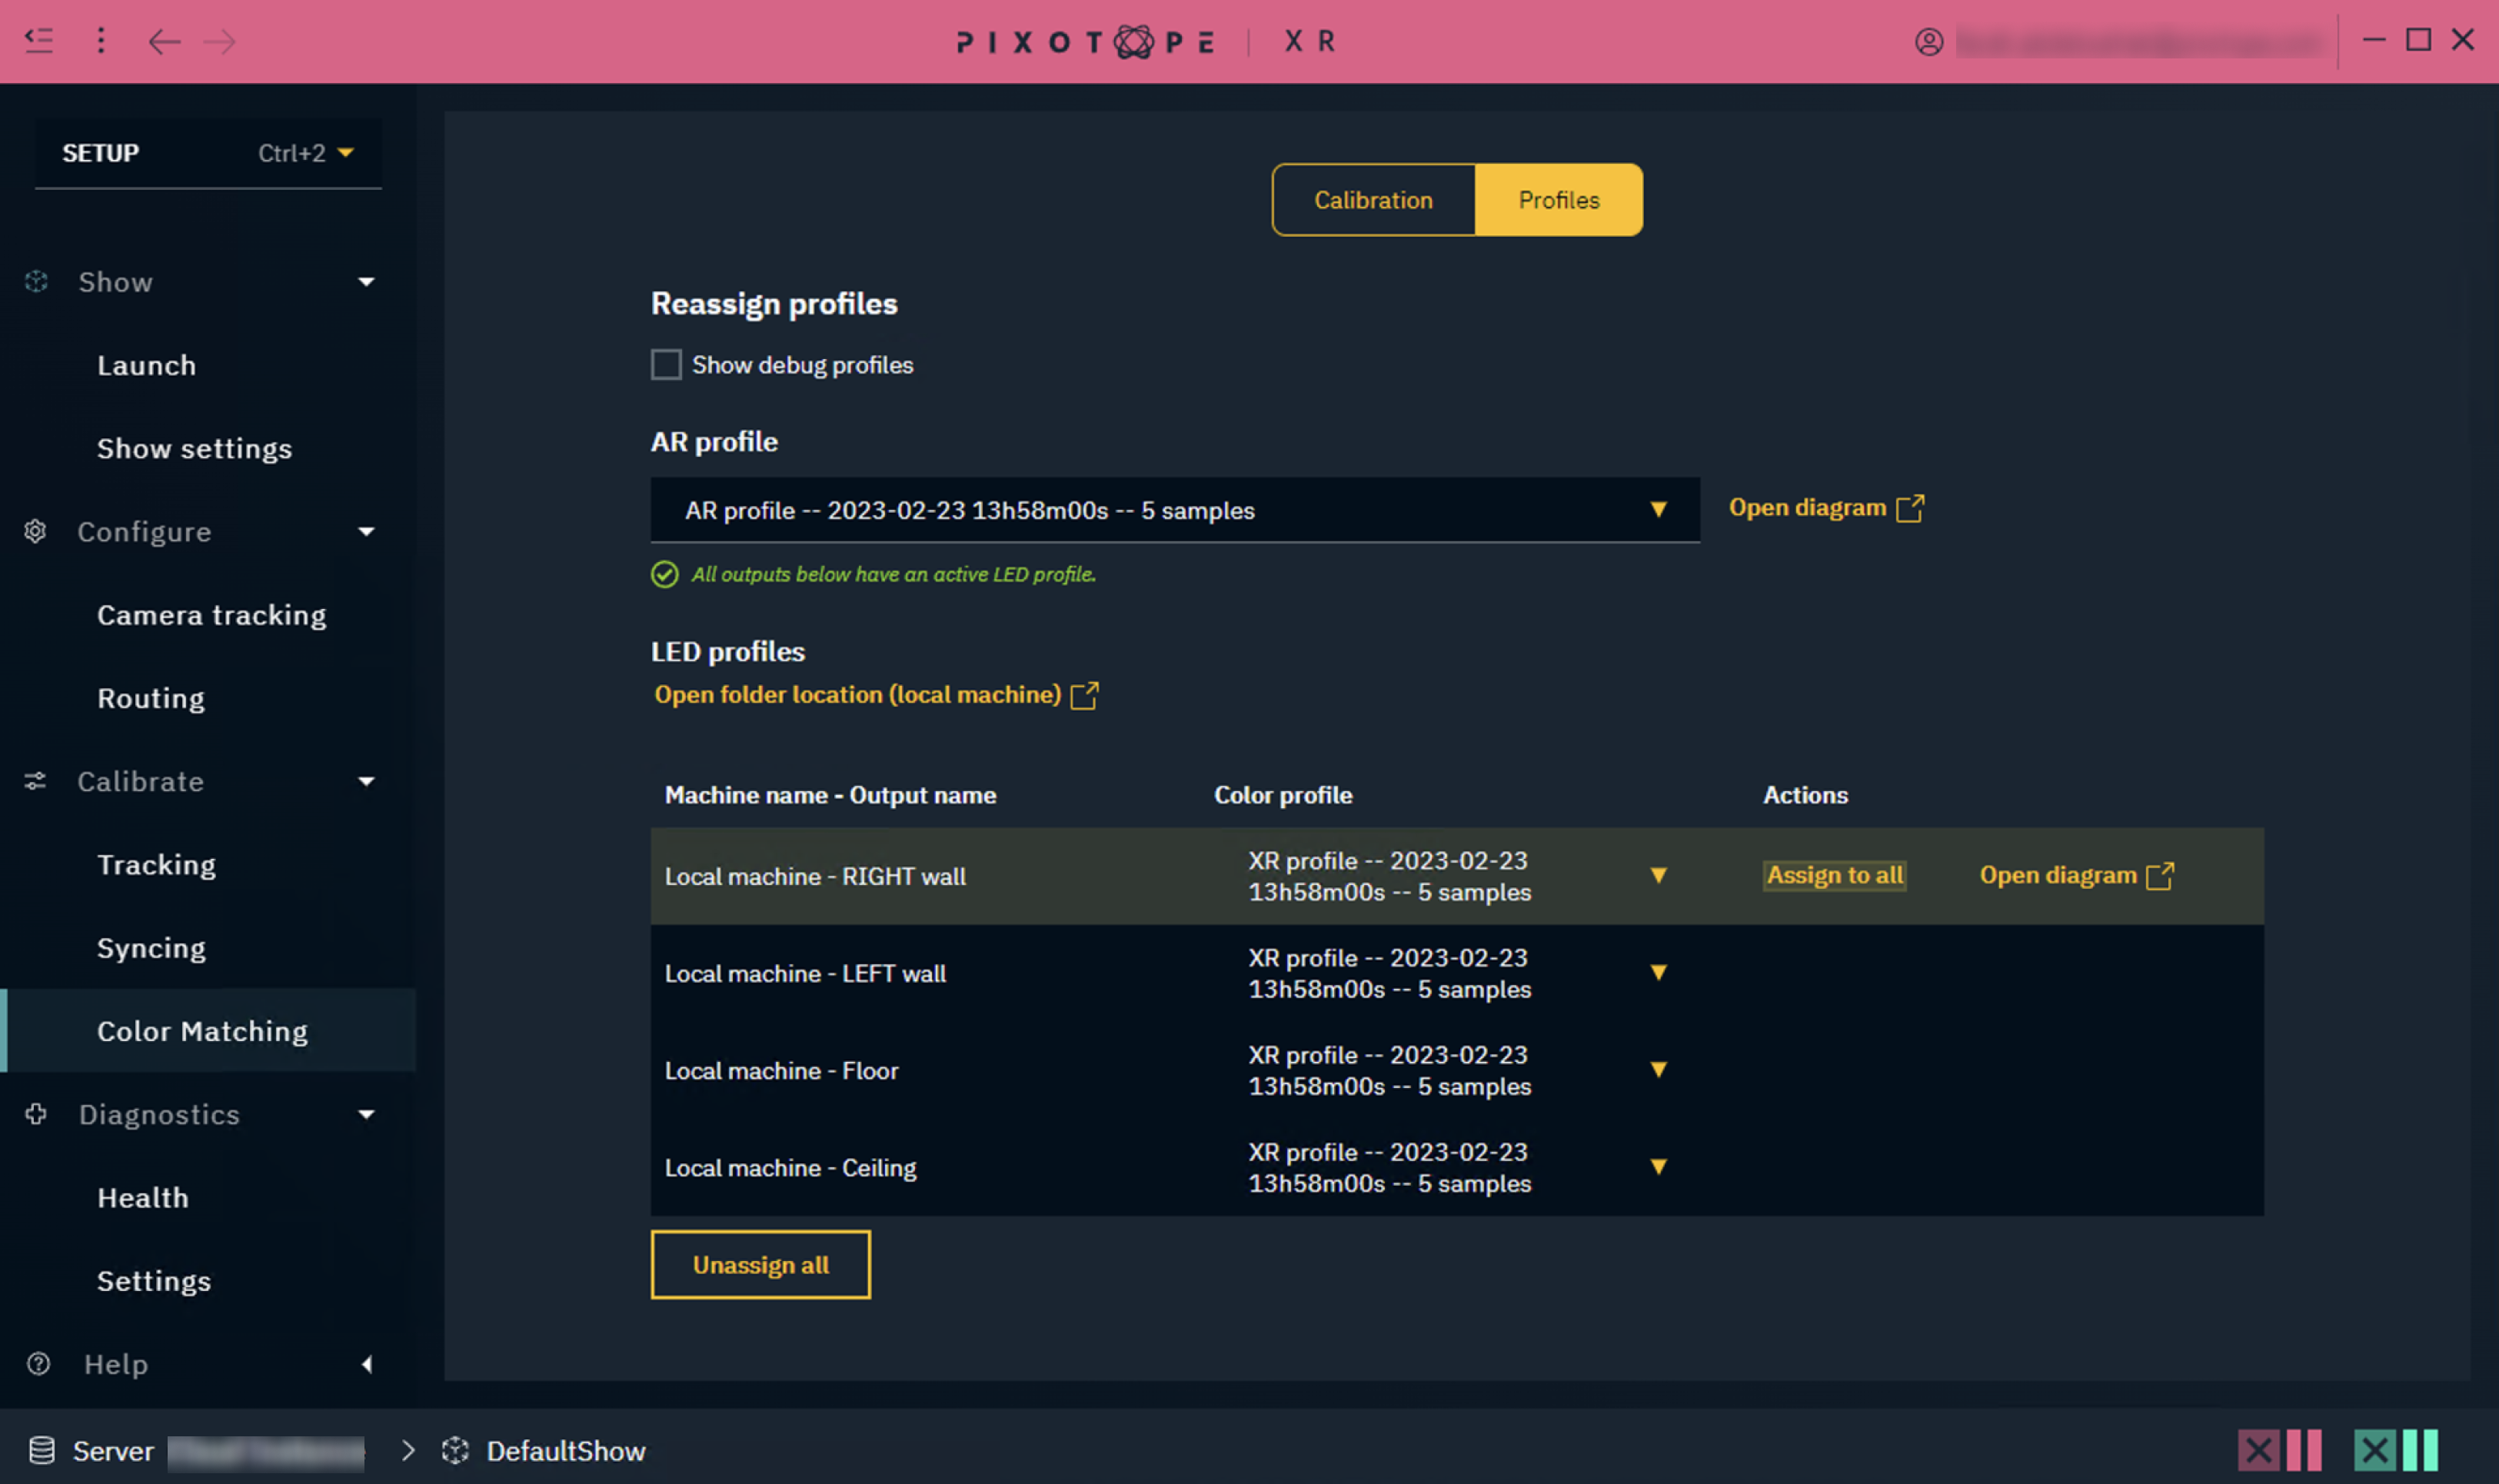Click the forward navigation arrow icon

point(220,41)
